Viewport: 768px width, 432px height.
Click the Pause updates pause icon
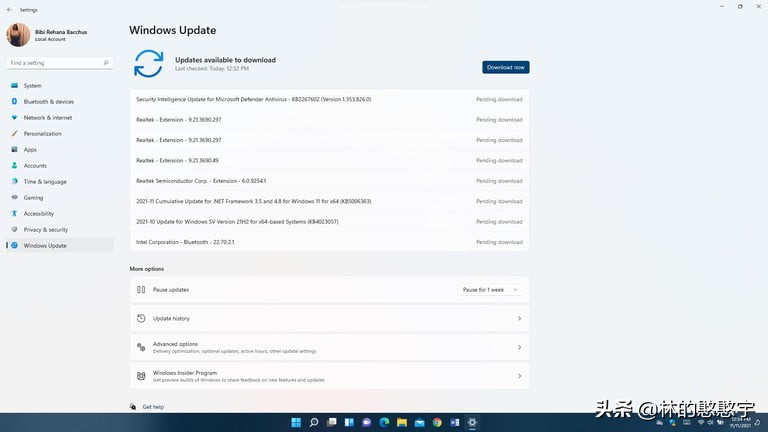point(141,289)
